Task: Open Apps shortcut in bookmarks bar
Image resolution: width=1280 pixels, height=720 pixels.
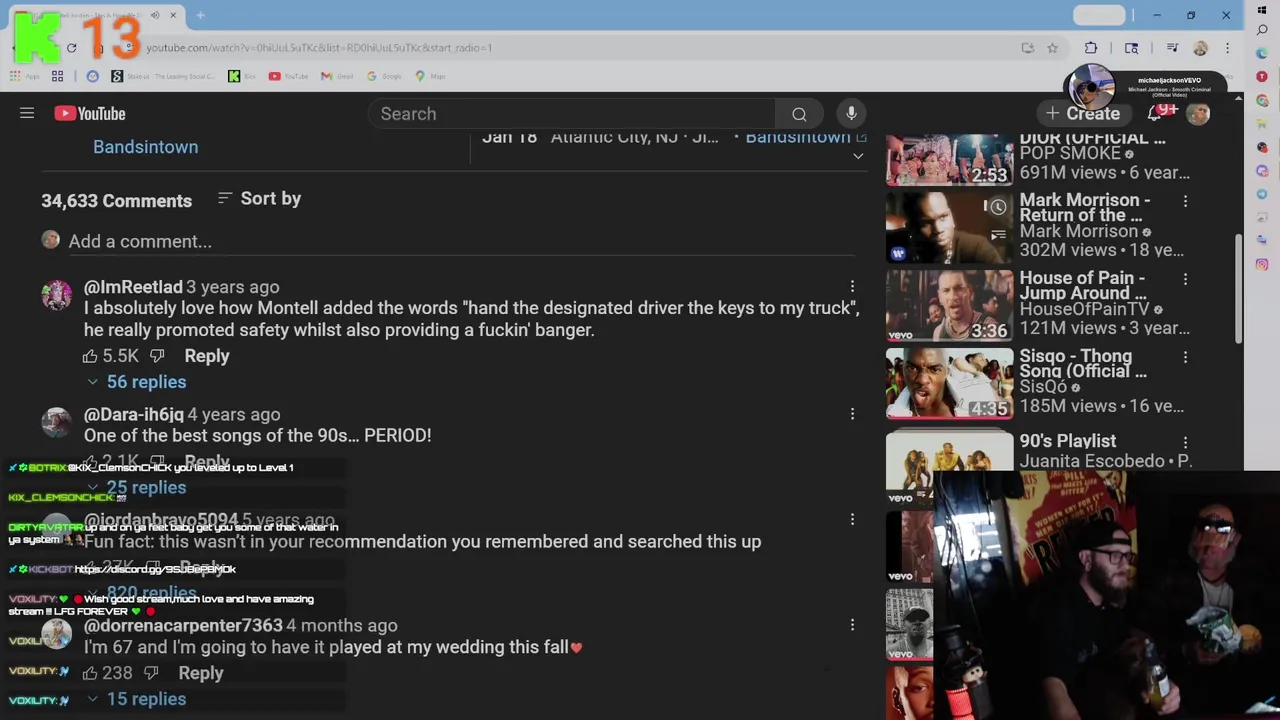Action: 26,76
